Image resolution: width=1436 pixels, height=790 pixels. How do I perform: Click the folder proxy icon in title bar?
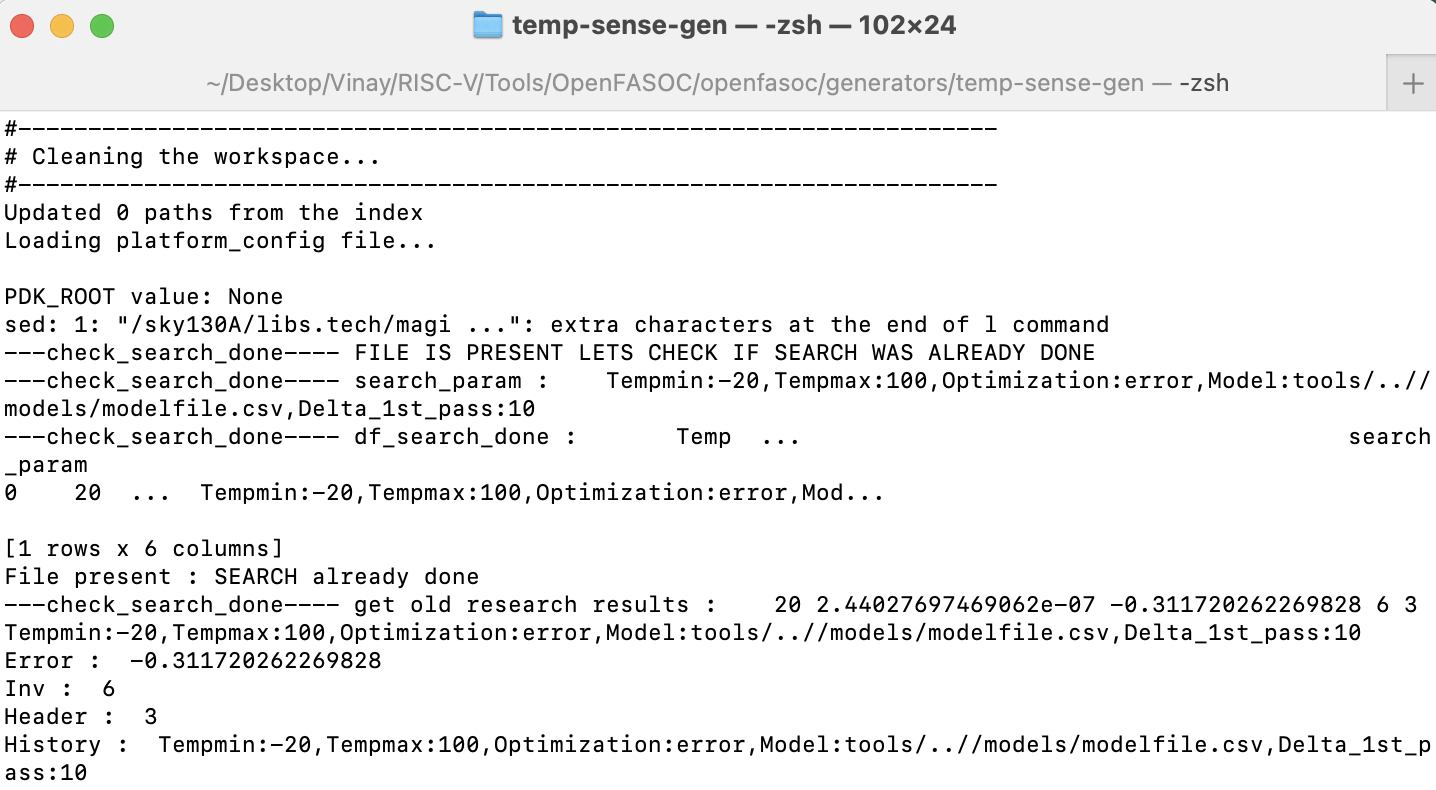pos(487,25)
